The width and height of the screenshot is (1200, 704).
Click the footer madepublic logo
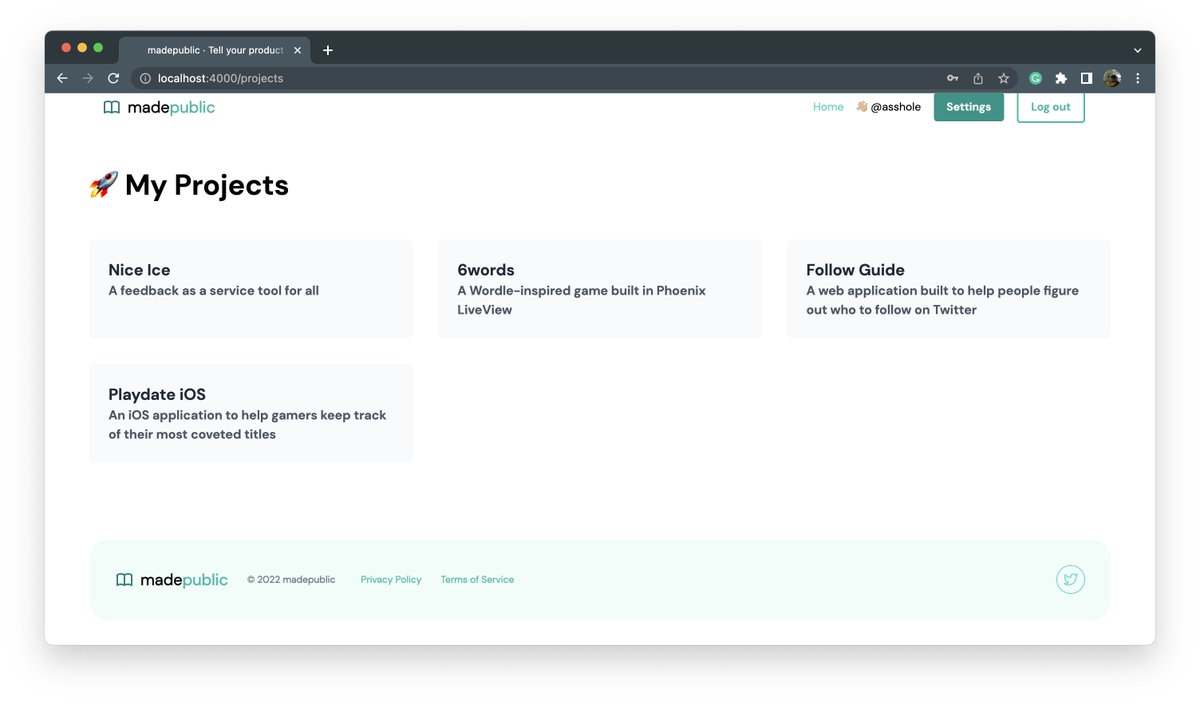coord(172,580)
